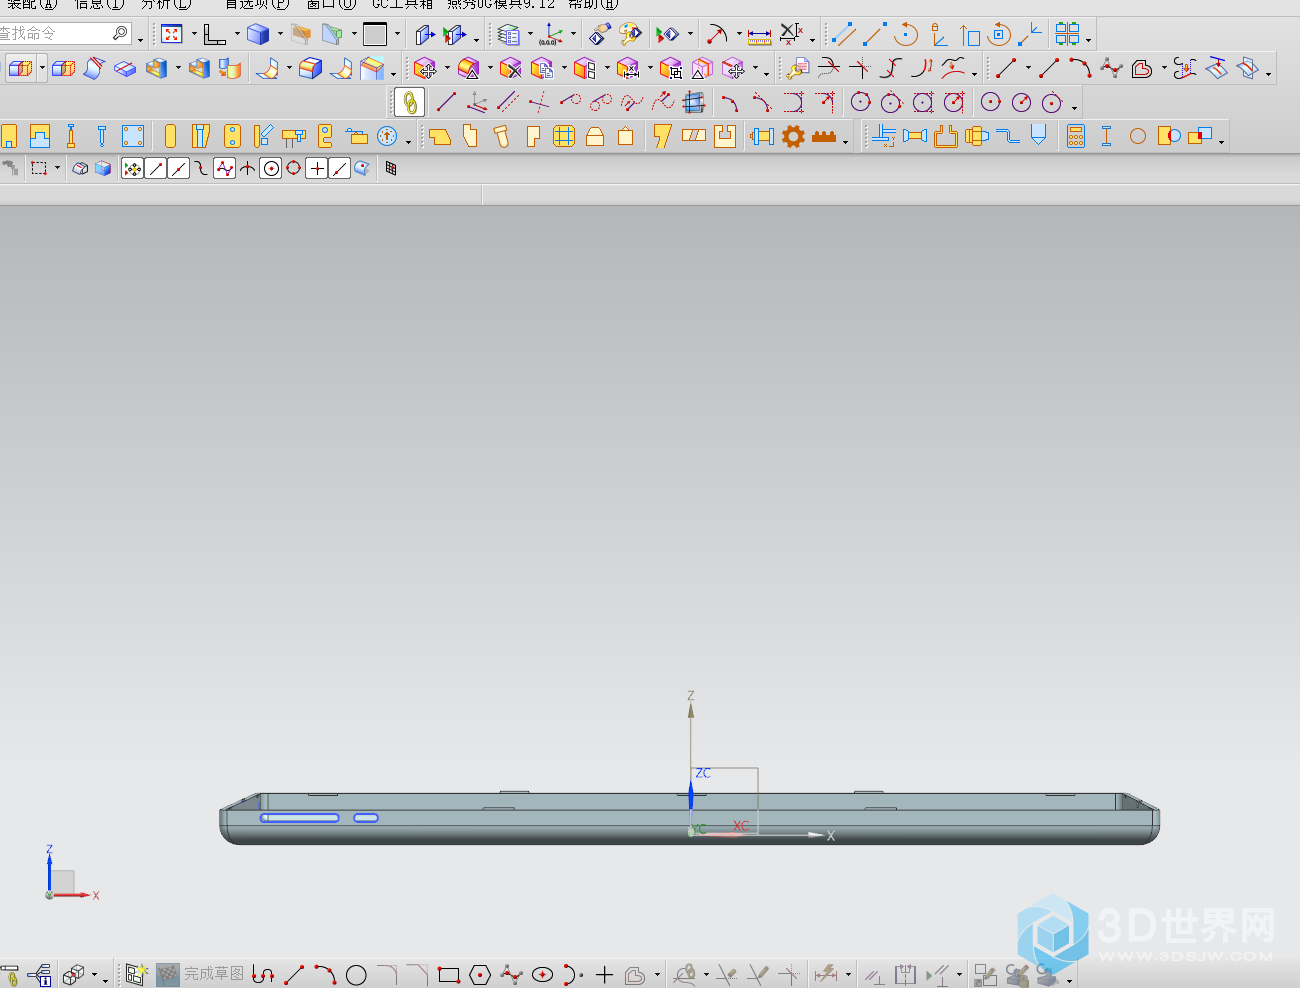Viewport: 1300px width, 988px height.
Task: Click the circle by three points icon
Action: (860, 102)
